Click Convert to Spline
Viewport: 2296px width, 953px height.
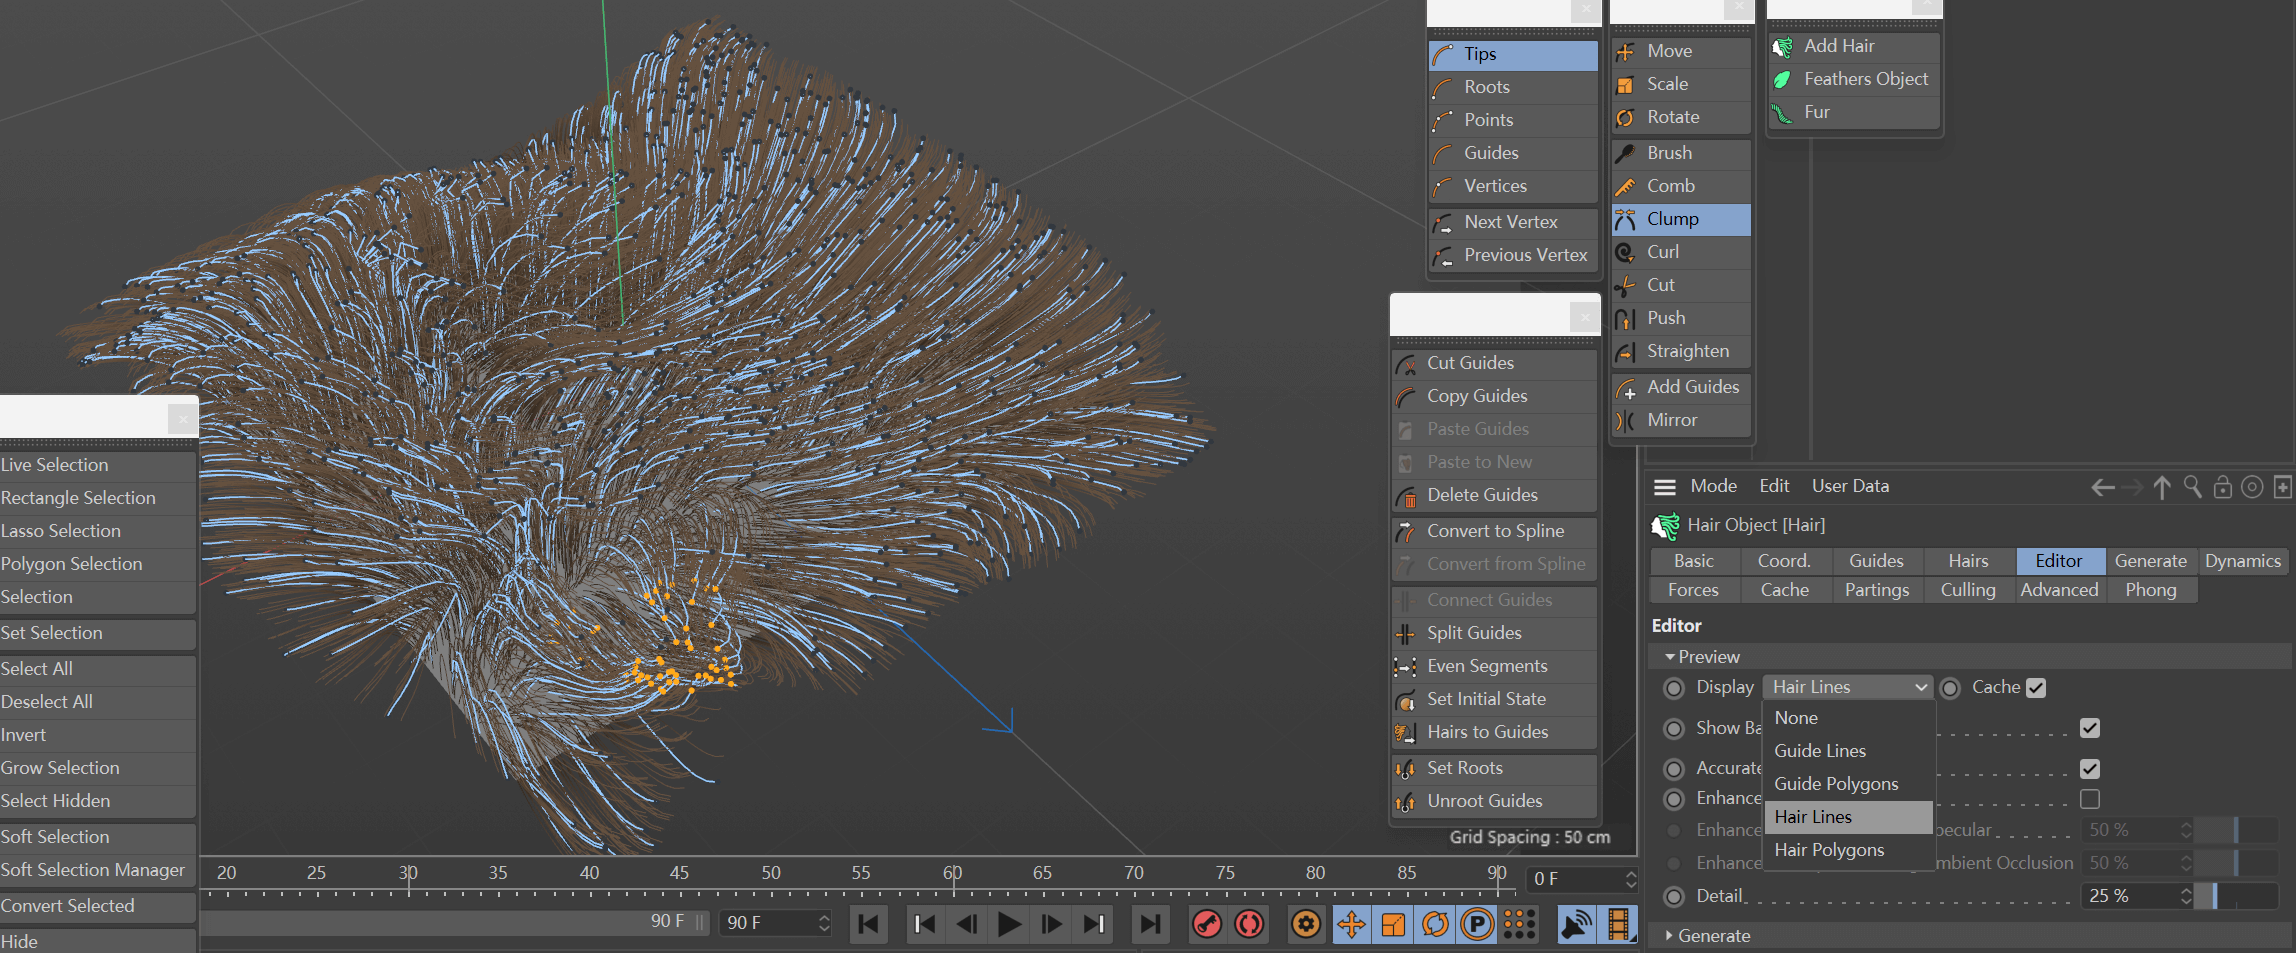pyautogui.click(x=1495, y=531)
